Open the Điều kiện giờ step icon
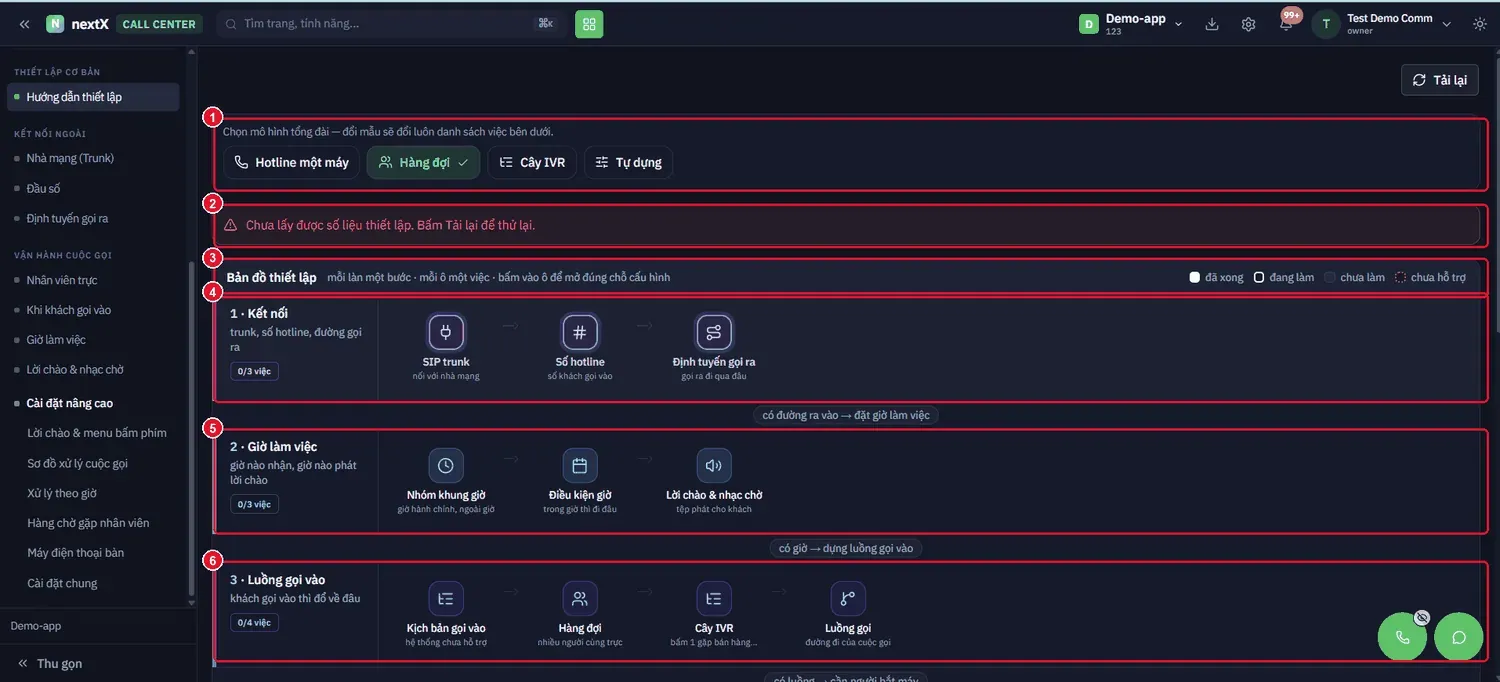 coord(580,465)
